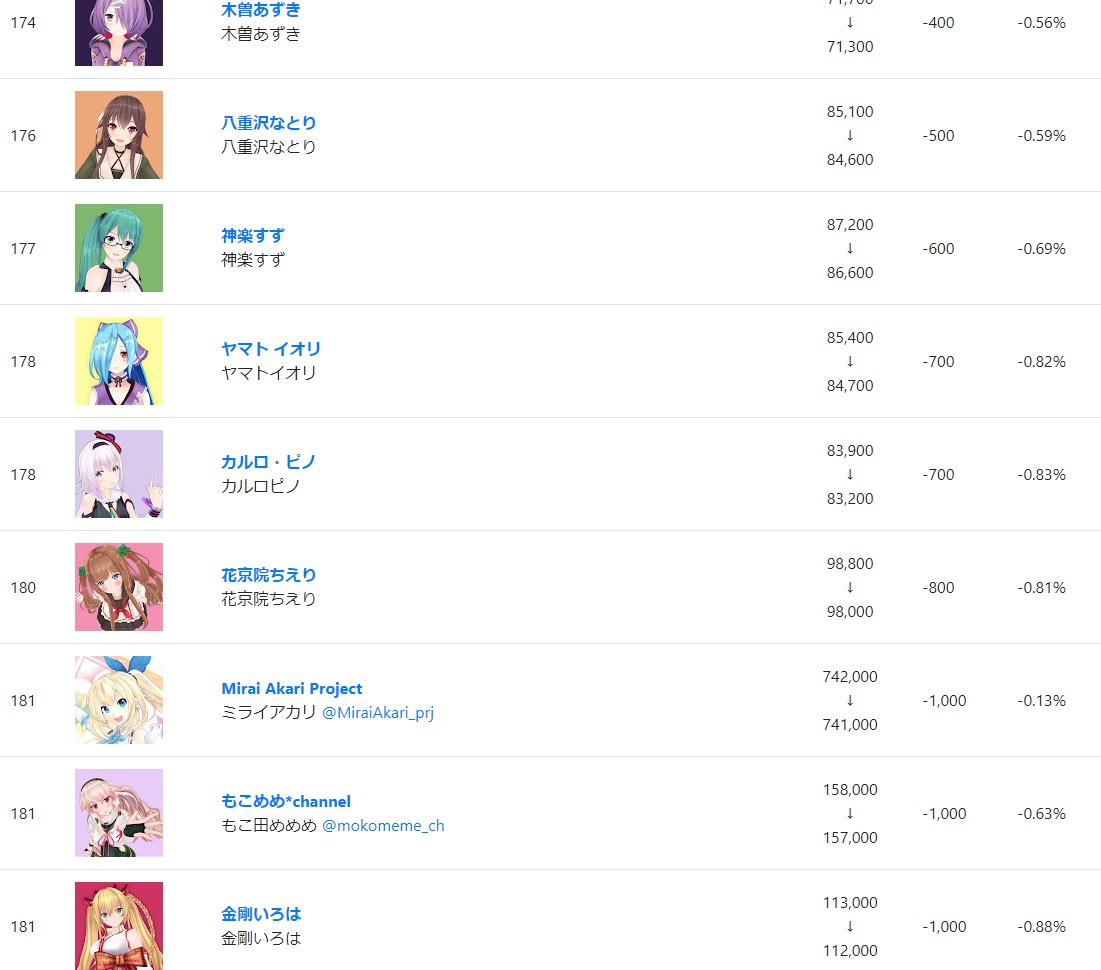This screenshot has height=970, width=1101.
Task: Visit @mokomeme_ch Twitter handle link
Action: click(x=383, y=826)
